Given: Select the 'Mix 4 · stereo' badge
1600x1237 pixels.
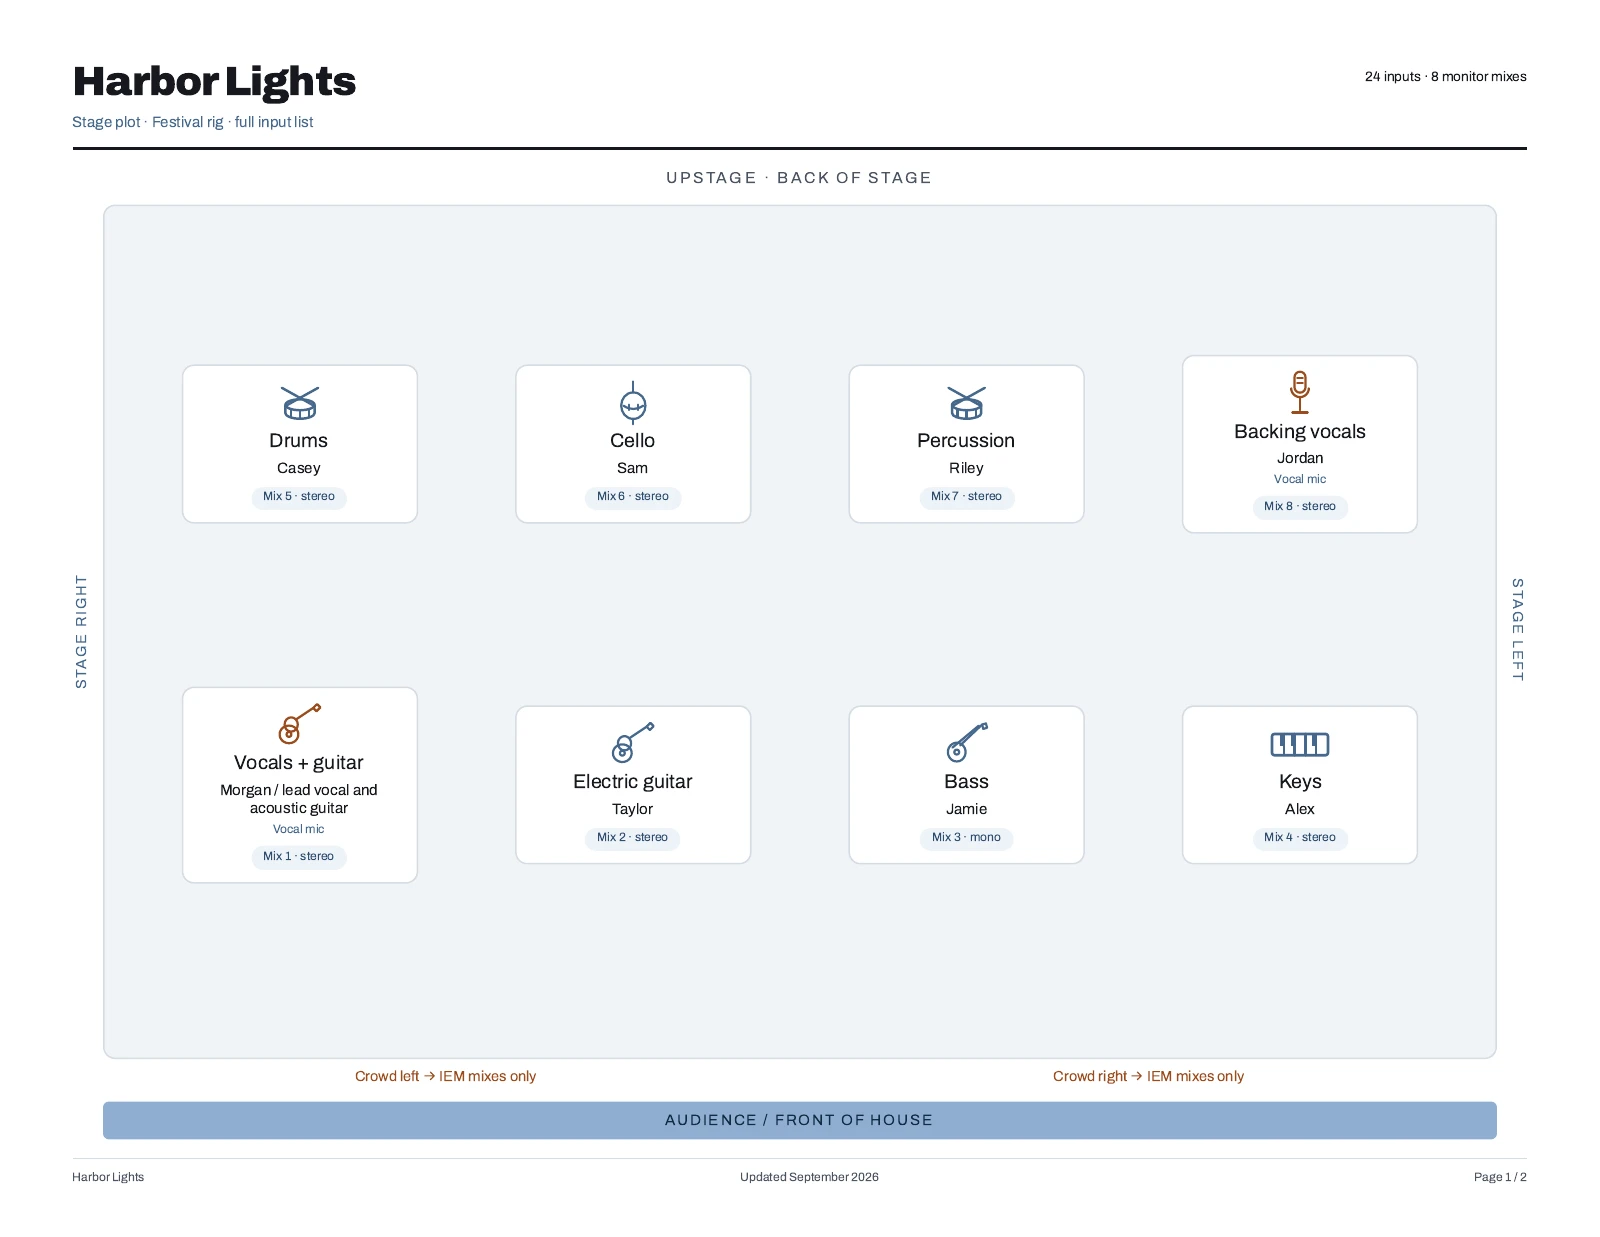Looking at the screenshot, I should click(1300, 838).
